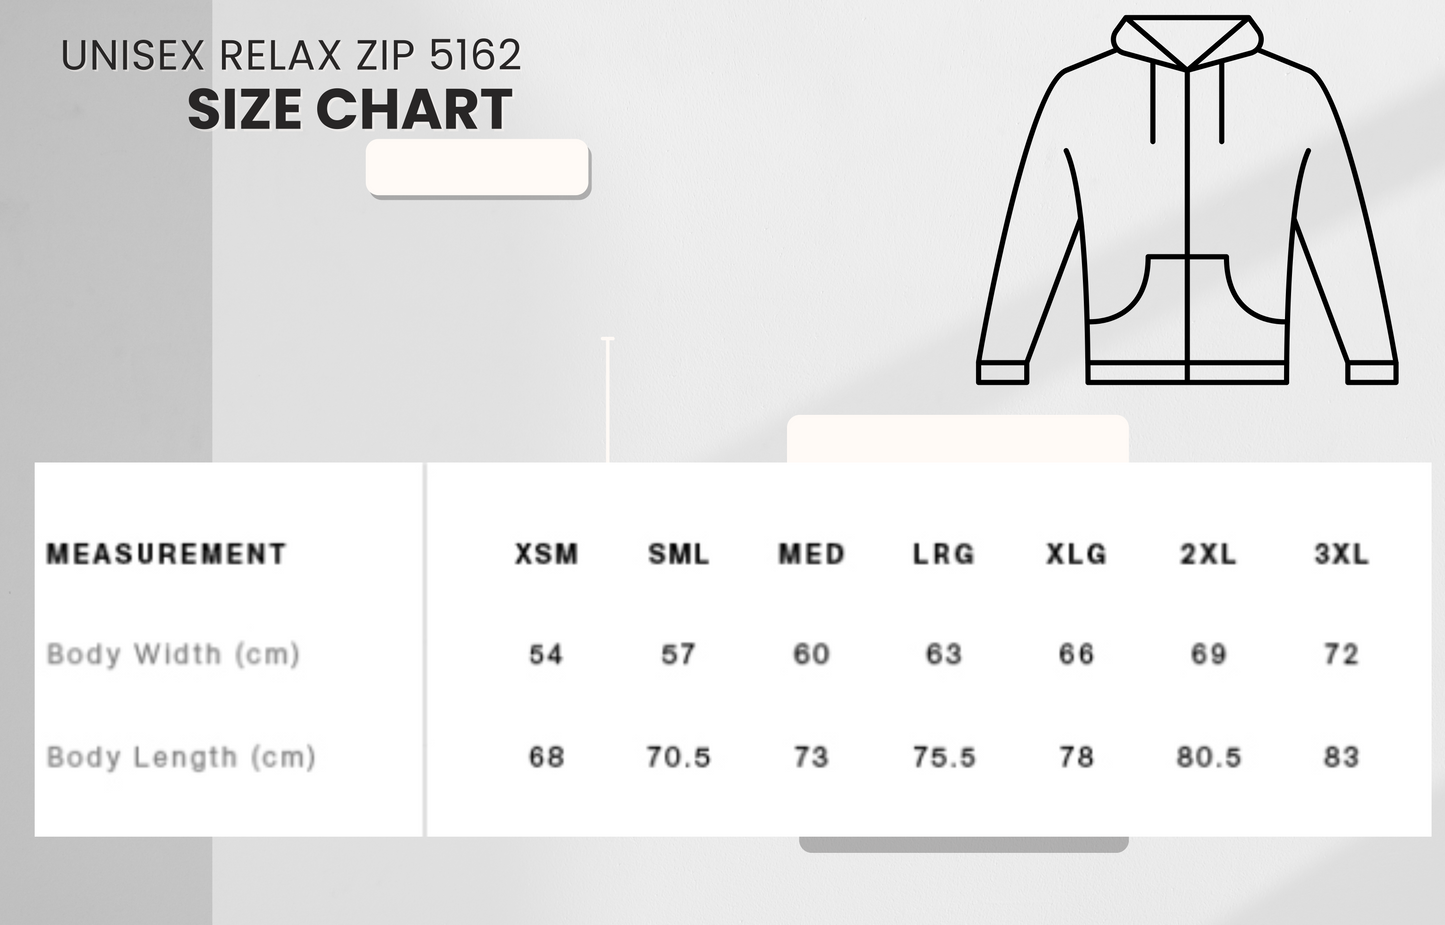Select the LRG size column header
Image resolution: width=1445 pixels, height=925 pixels.
point(943,554)
